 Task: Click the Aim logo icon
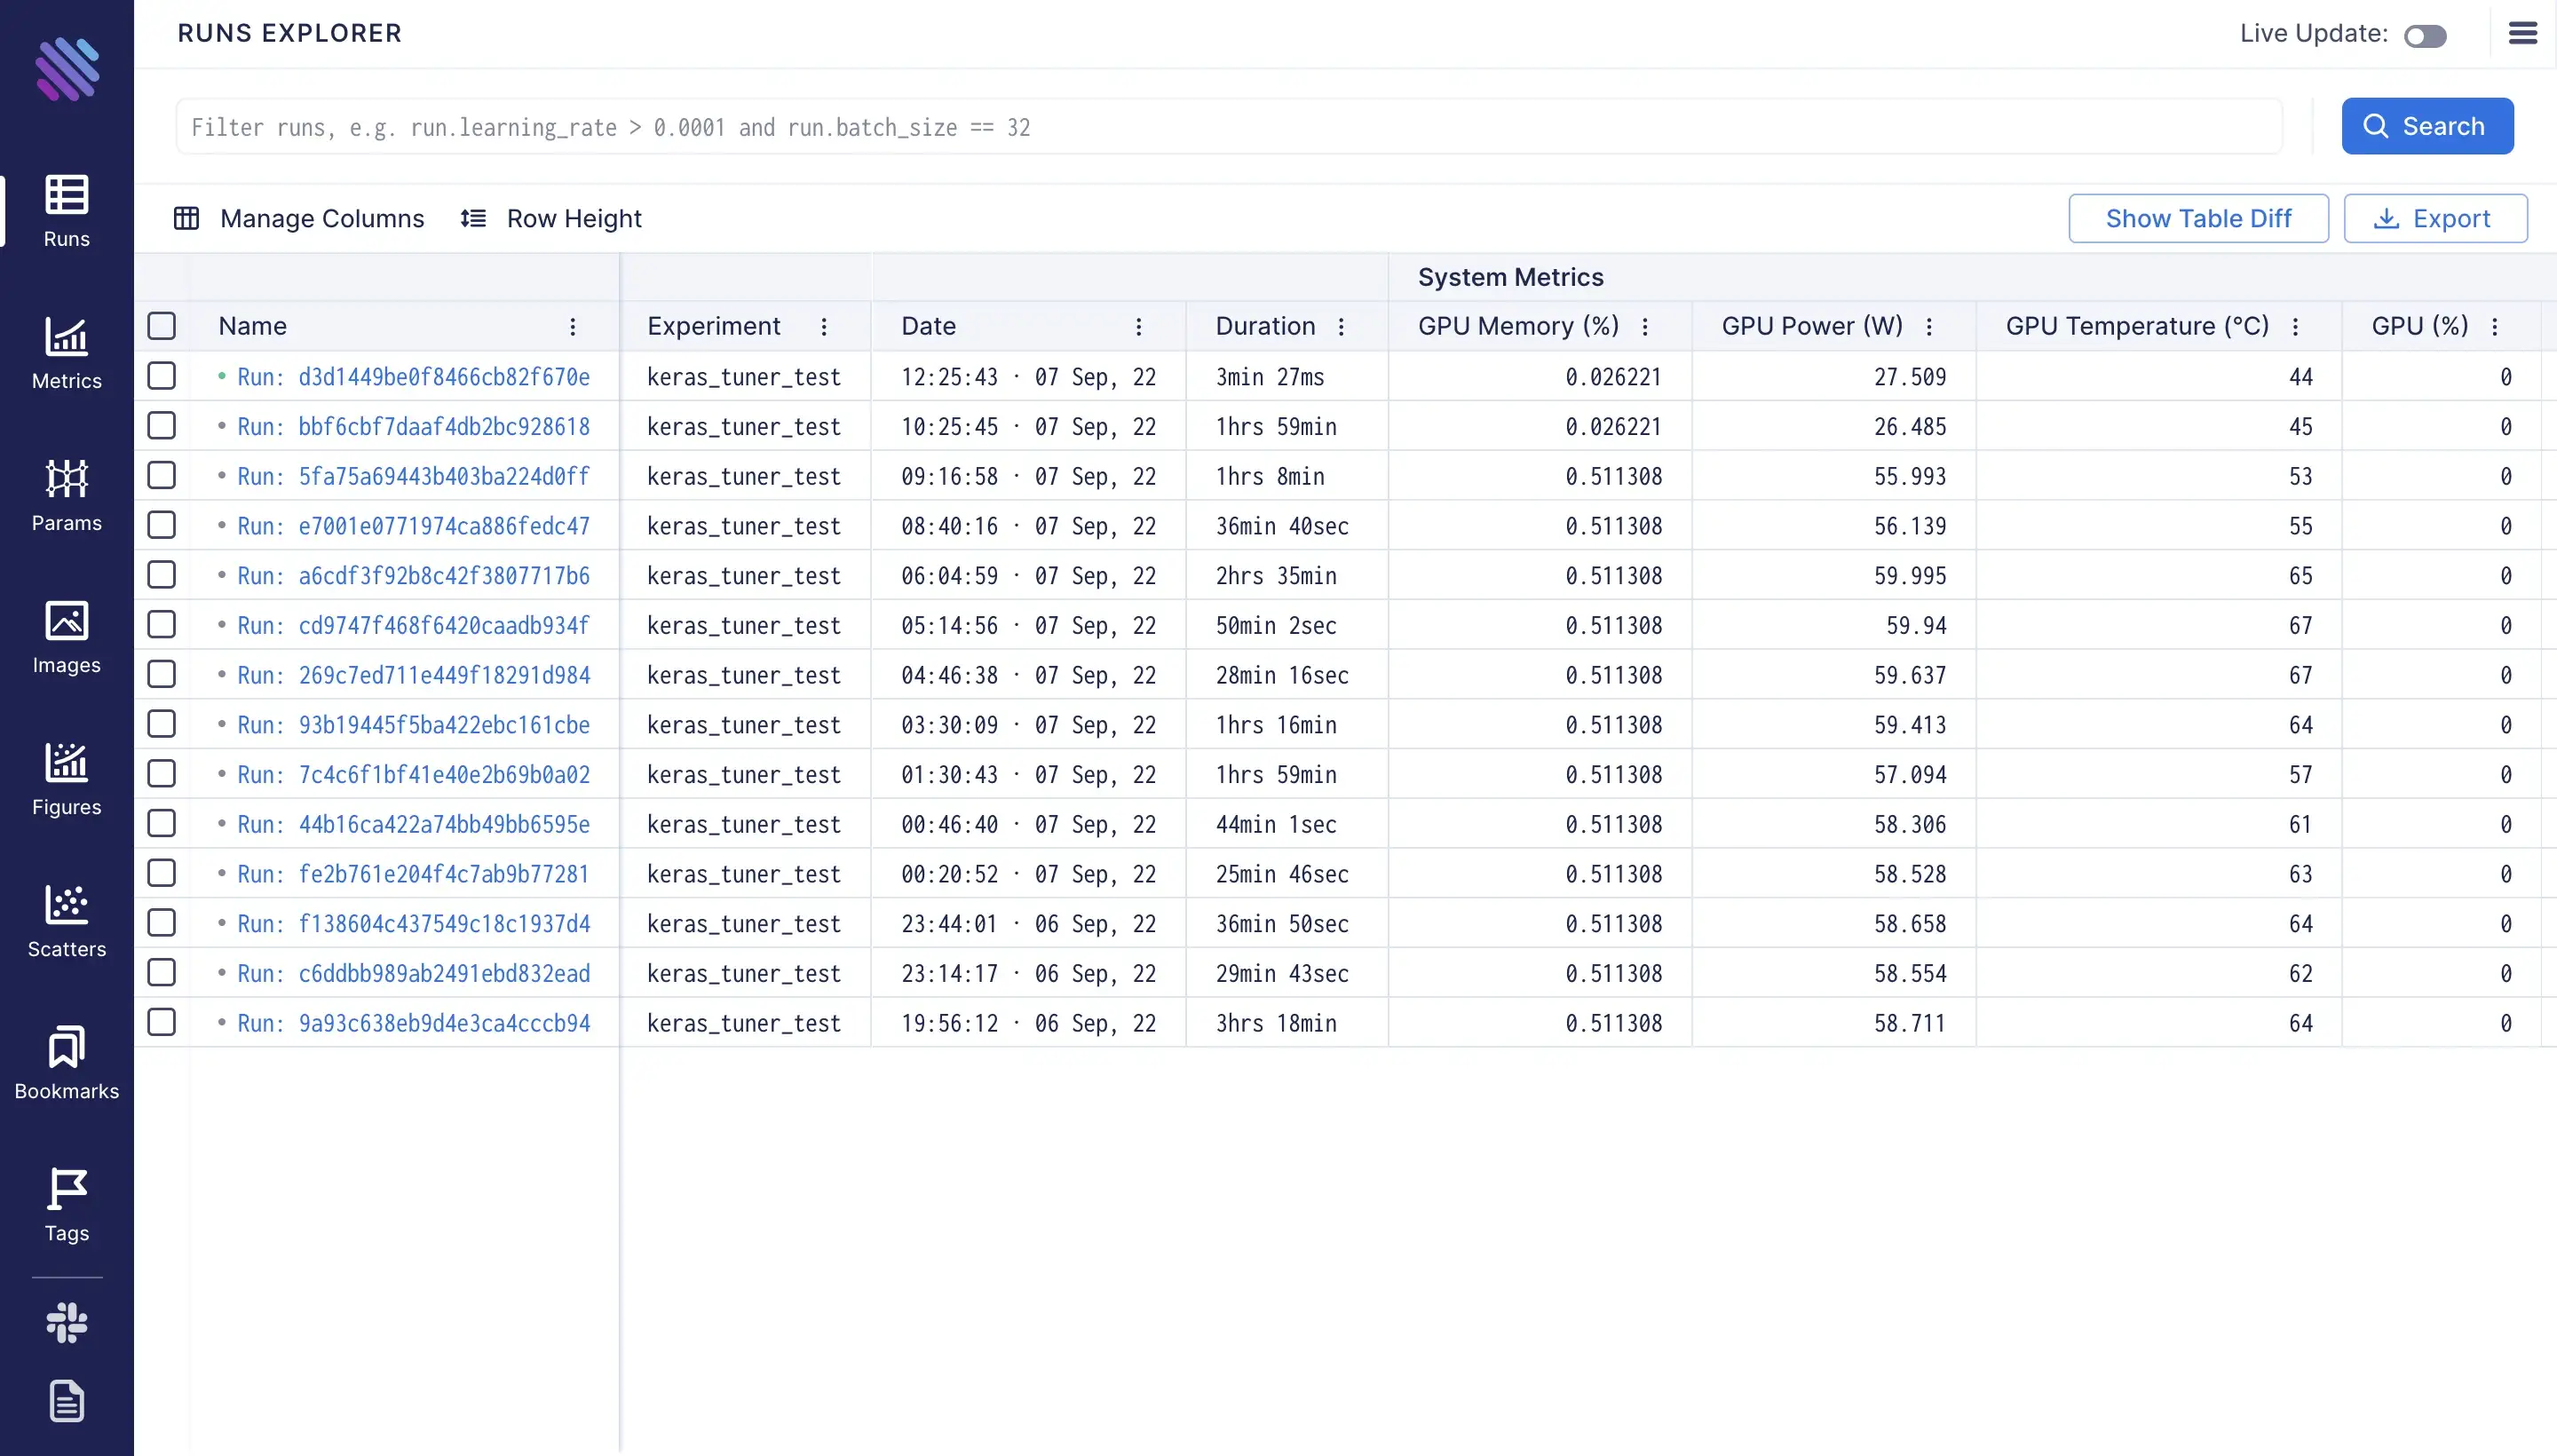click(x=67, y=69)
